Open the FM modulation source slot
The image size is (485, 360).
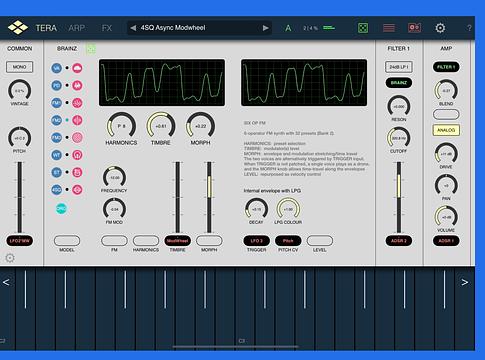point(114,241)
